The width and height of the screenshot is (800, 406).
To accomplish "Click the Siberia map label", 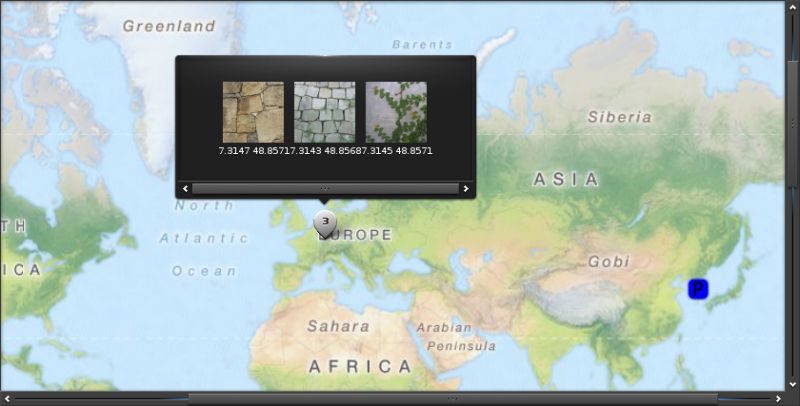I will pyautogui.click(x=620, y=117).
